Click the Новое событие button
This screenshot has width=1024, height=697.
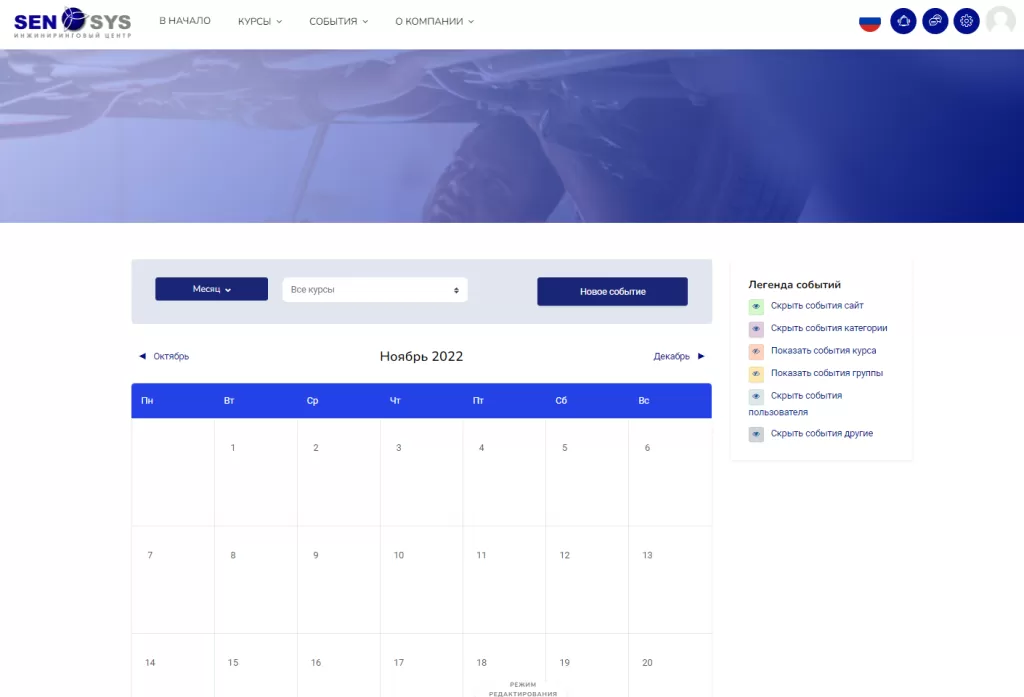(613, 291)
